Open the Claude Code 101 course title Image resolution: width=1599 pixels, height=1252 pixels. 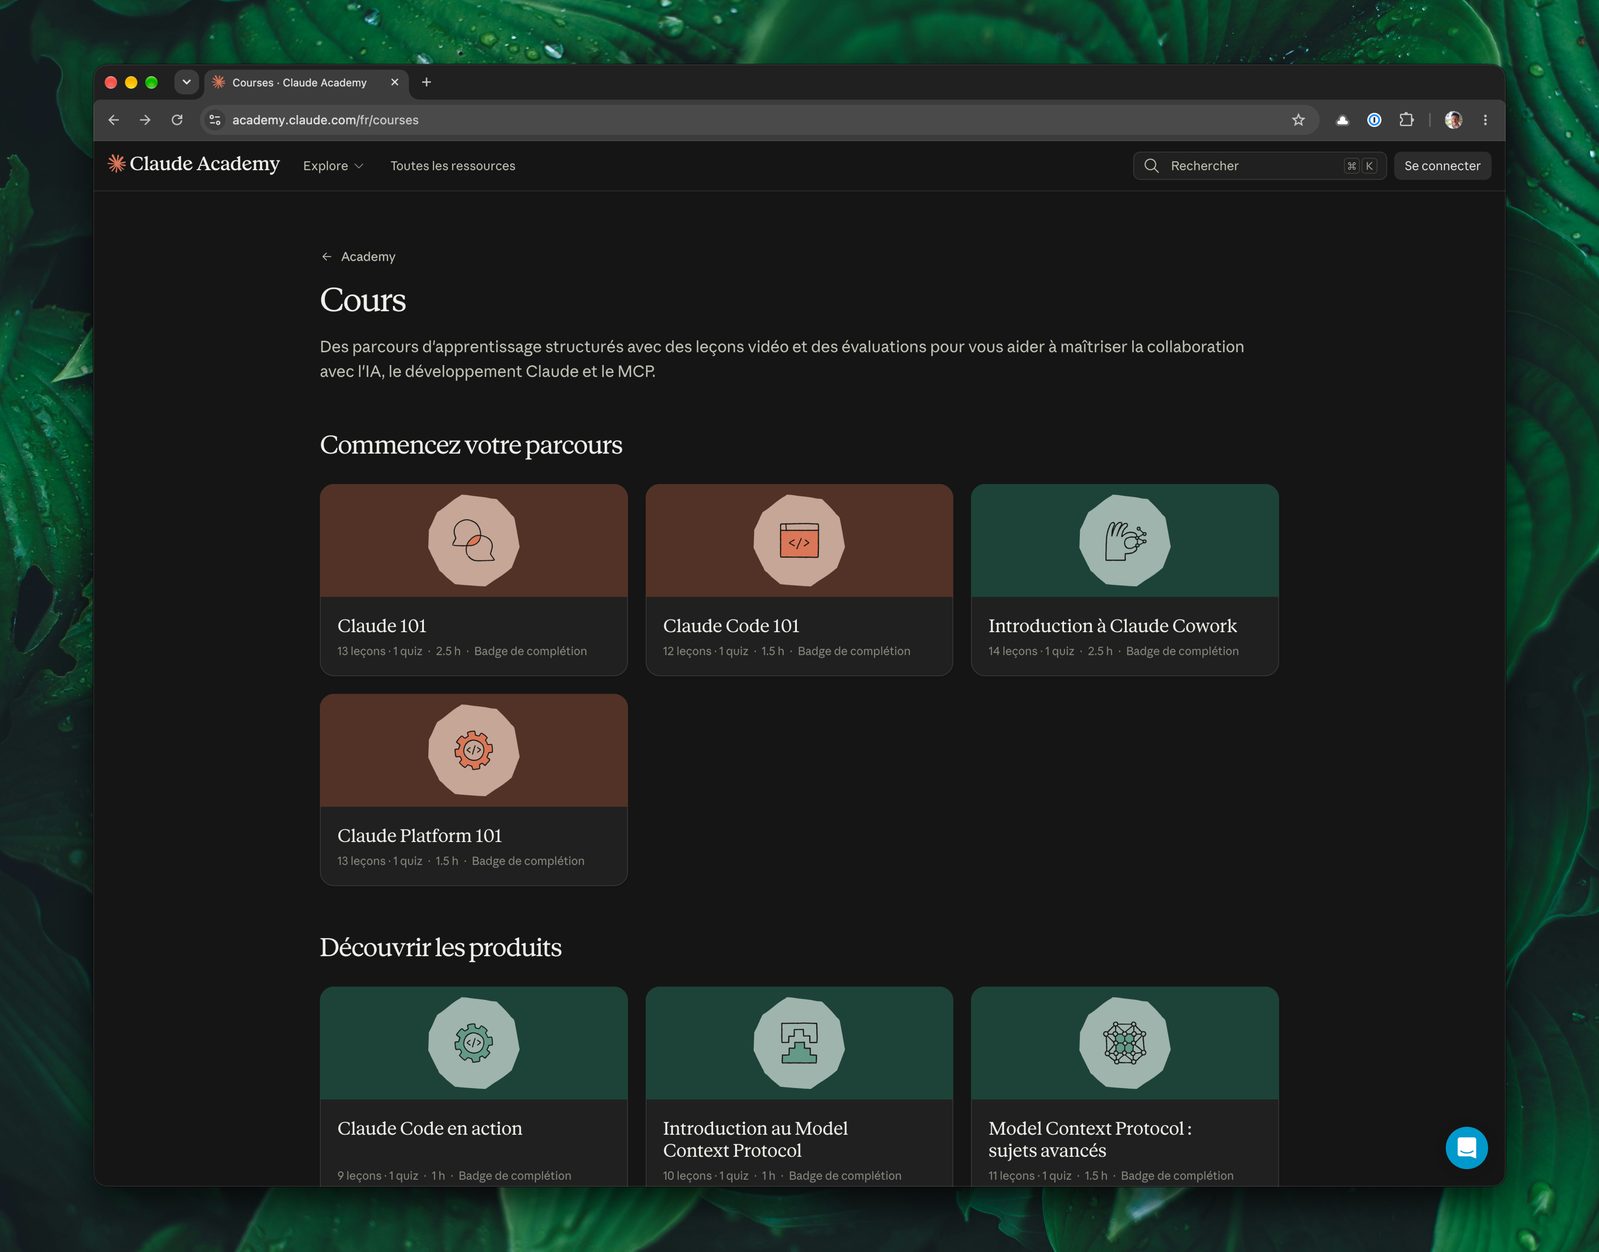[x=731, y=626]
